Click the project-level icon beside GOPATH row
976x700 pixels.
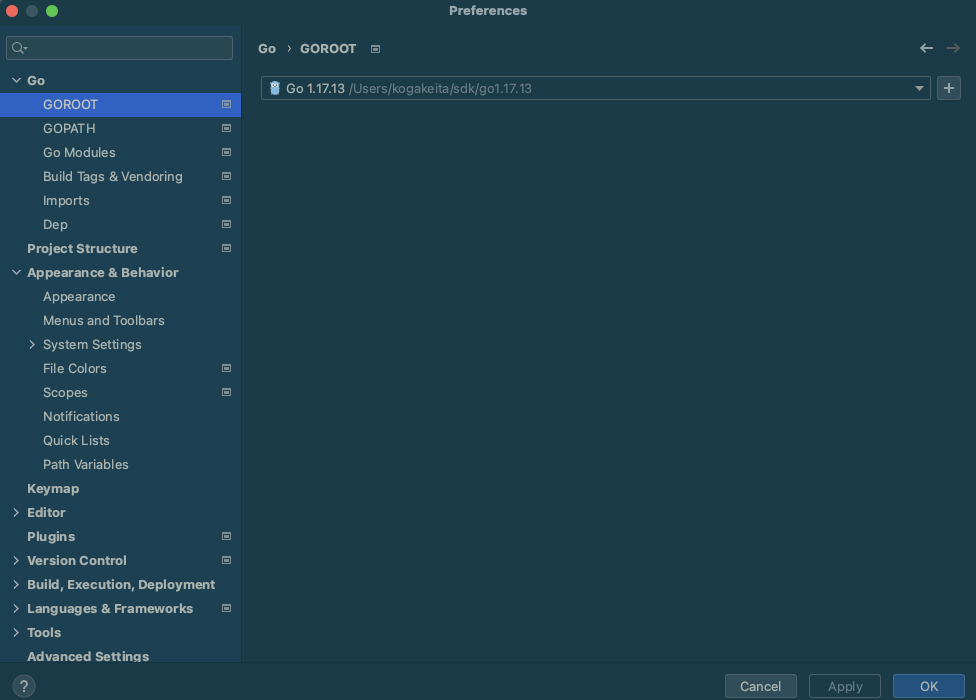click(227, 128)
